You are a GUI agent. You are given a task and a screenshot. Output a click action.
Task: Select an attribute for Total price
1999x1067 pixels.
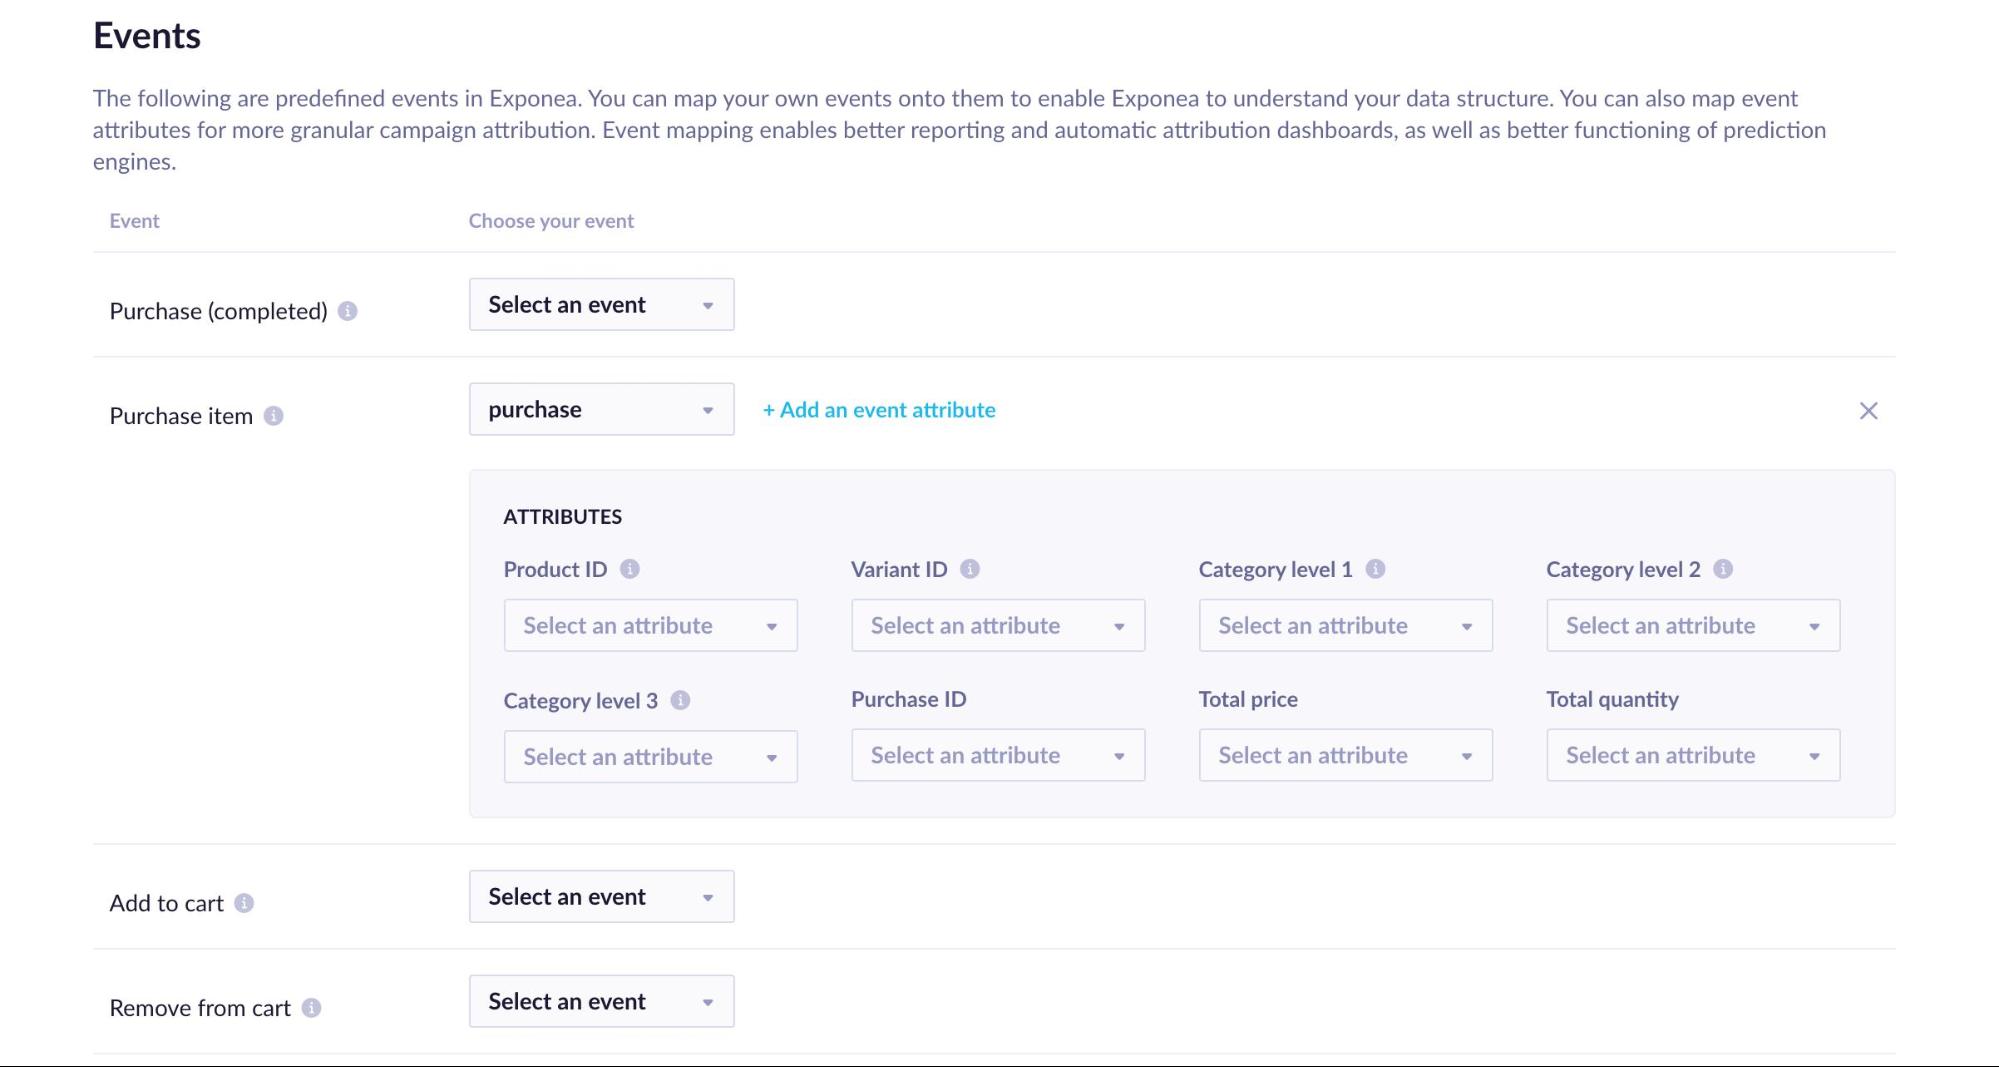[x=1345, y=756]
